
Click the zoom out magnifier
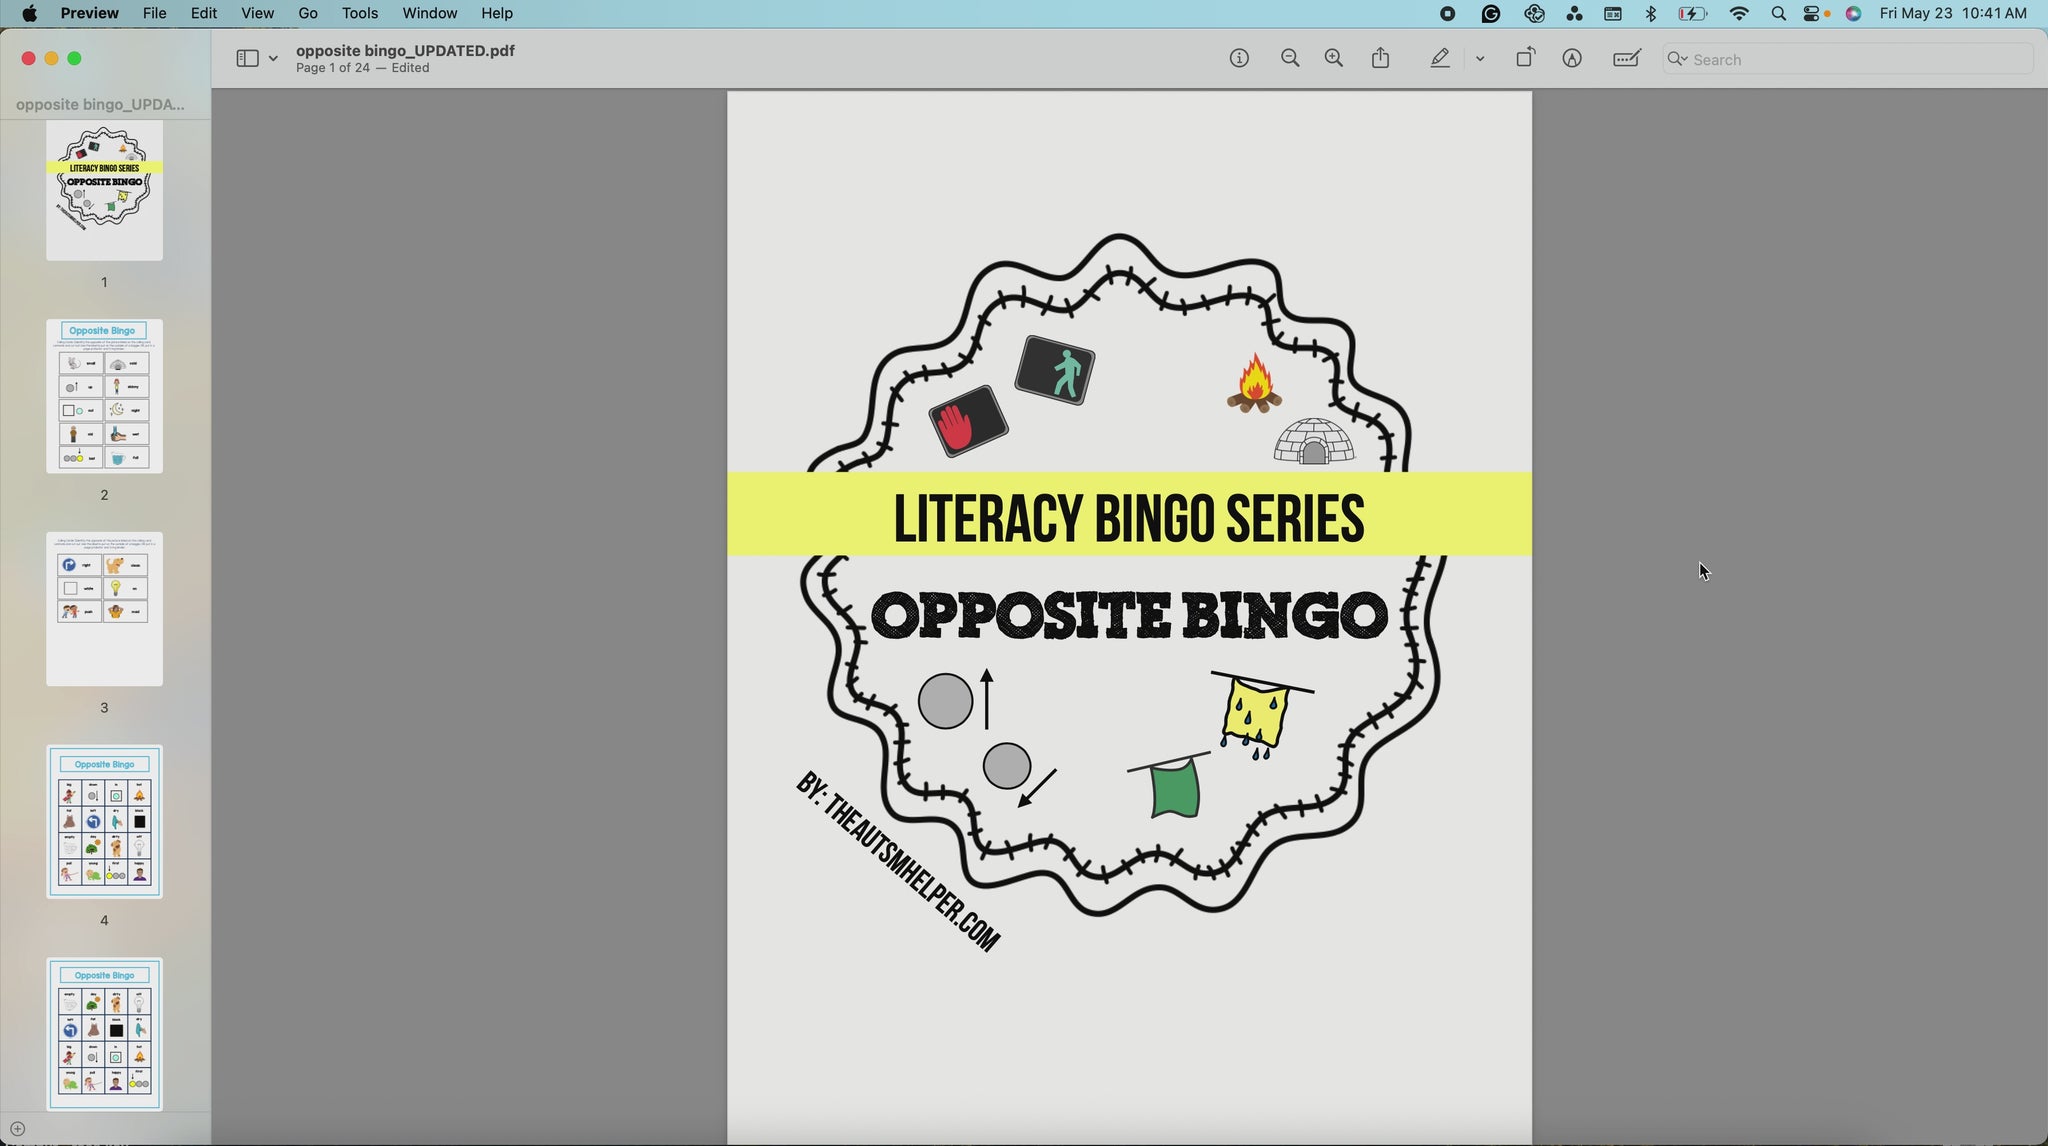coord(1290,59)
